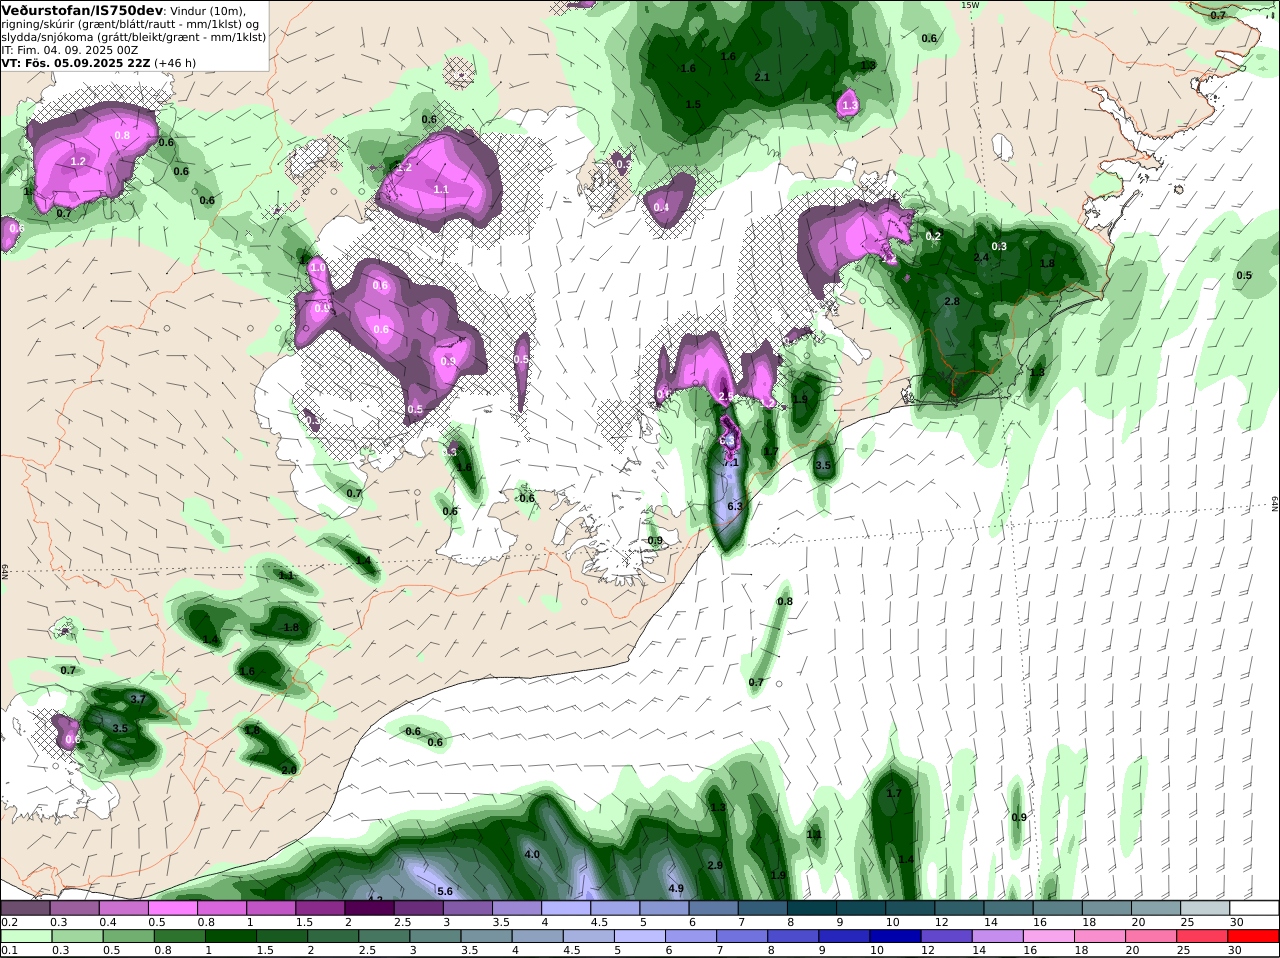Select the top-row swatch between 6 and 7
This screenshot has width=1280, height=958.
pyautogui.click(x=712, y=908)
